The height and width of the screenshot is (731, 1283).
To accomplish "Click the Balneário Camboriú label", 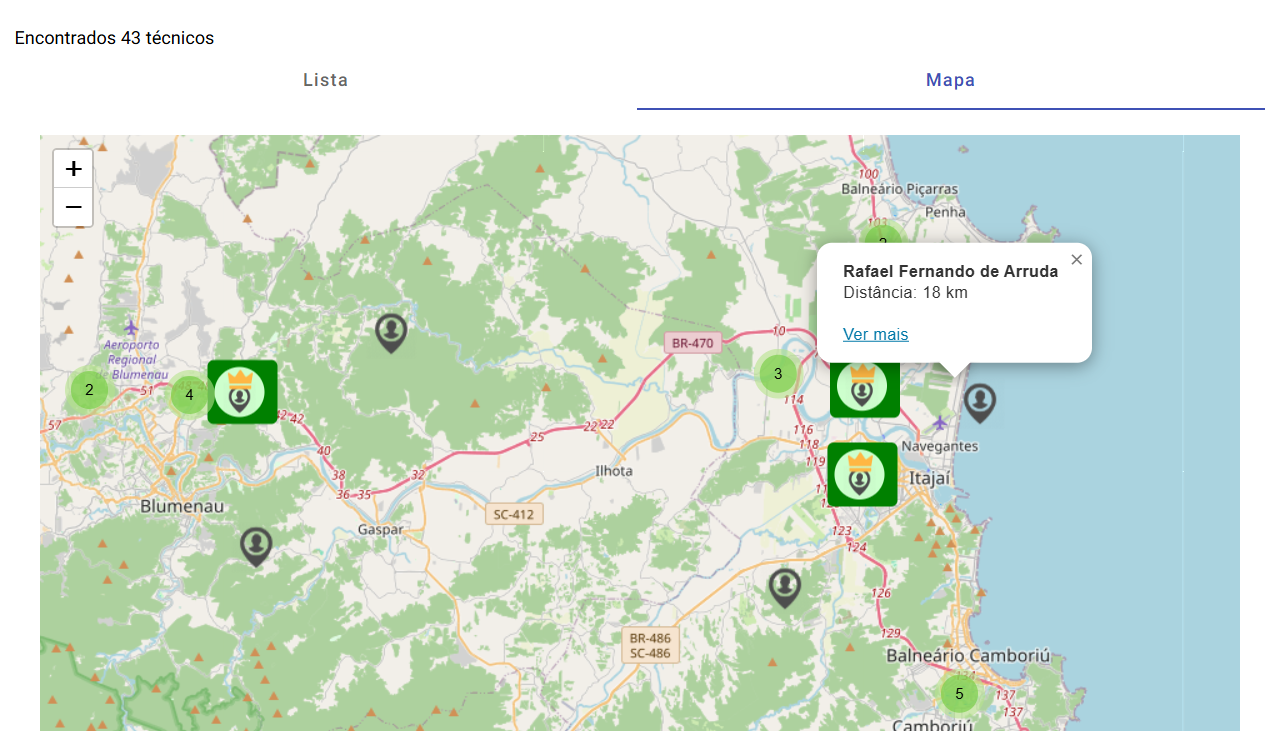I will (x=968, y=656).
